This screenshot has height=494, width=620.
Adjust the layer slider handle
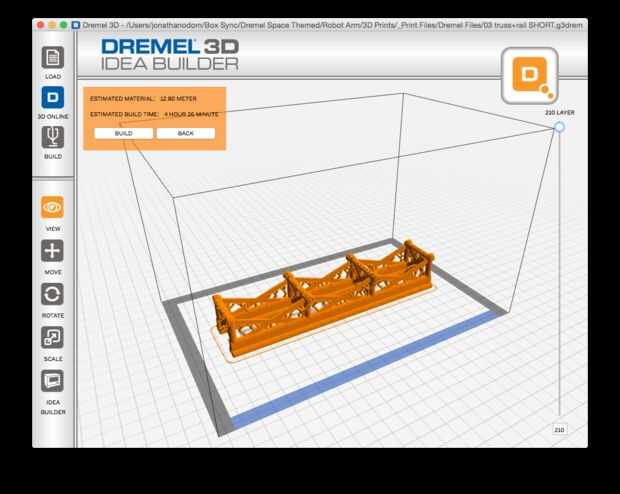pyautogui.click(x=559, y=127)
